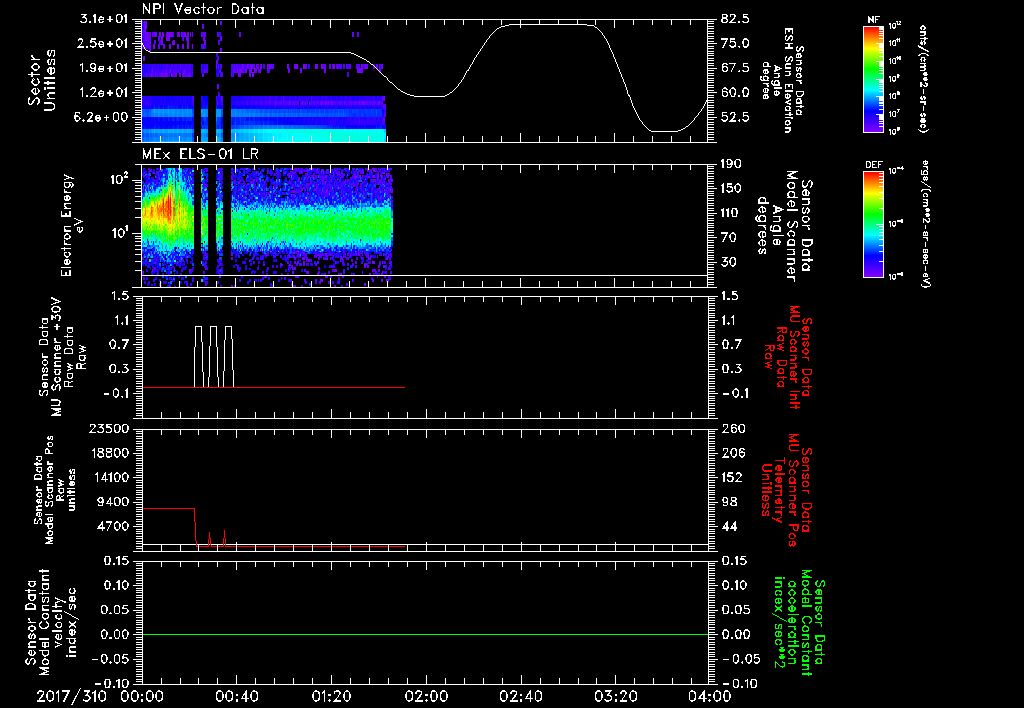
Task: Select the "NF" label above color bar
Action: pyautogui.click(x=873, y=20)
